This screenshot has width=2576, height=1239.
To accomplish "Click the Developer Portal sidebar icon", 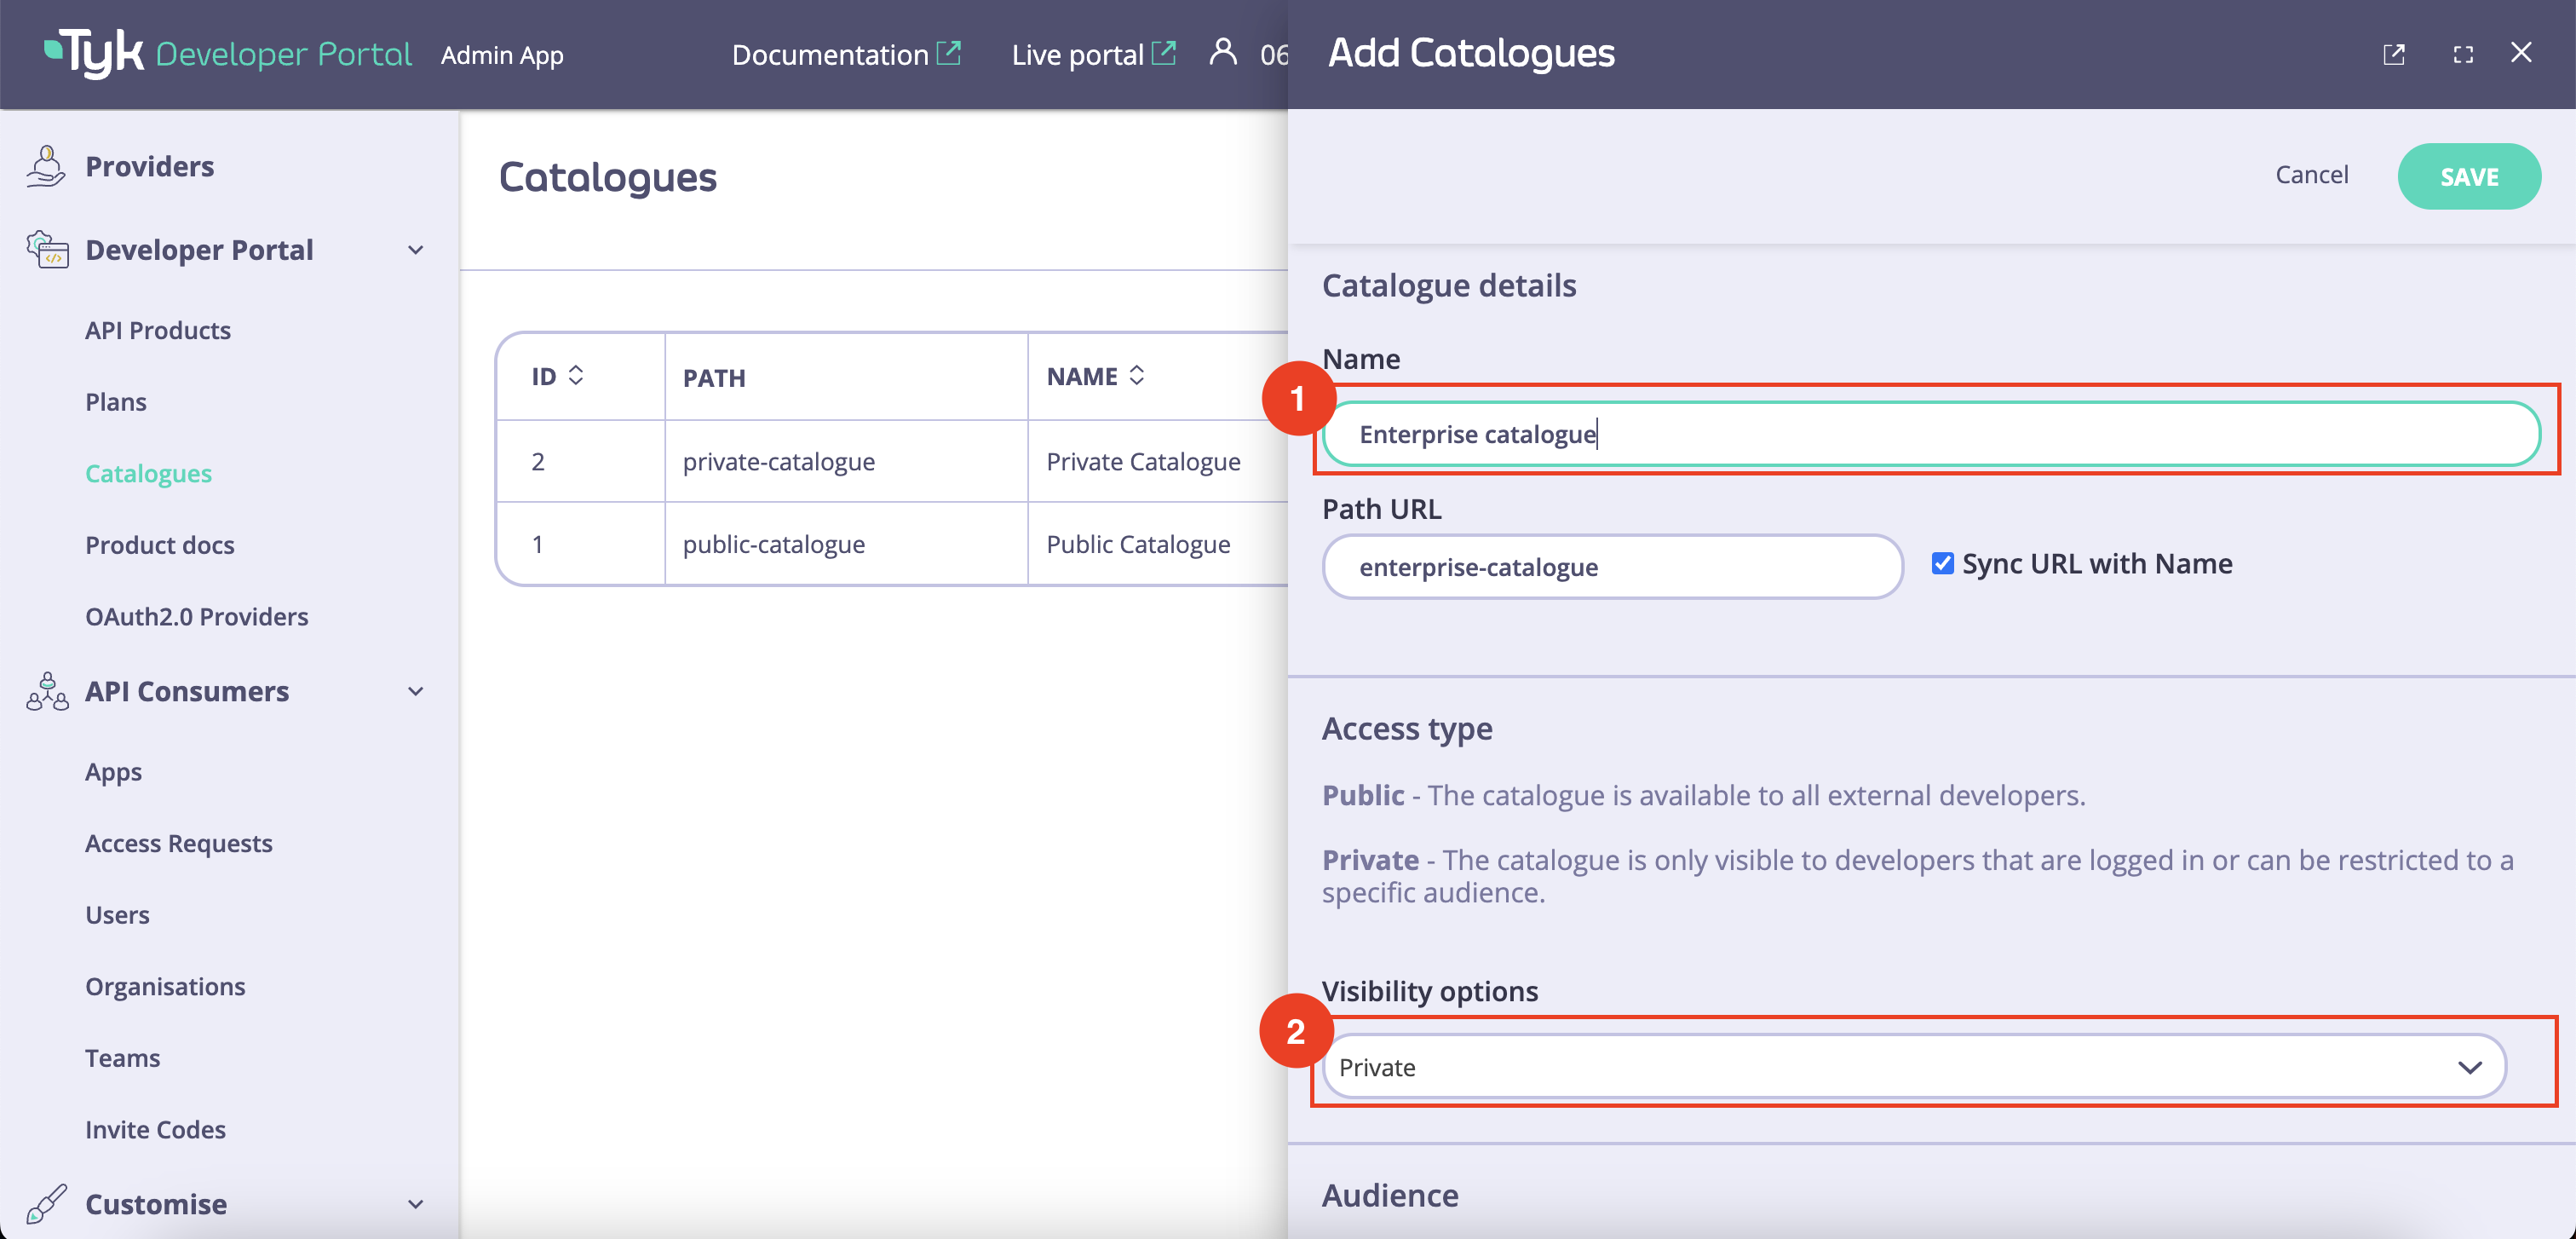I will pyautogui.click(x=46, y=250).
